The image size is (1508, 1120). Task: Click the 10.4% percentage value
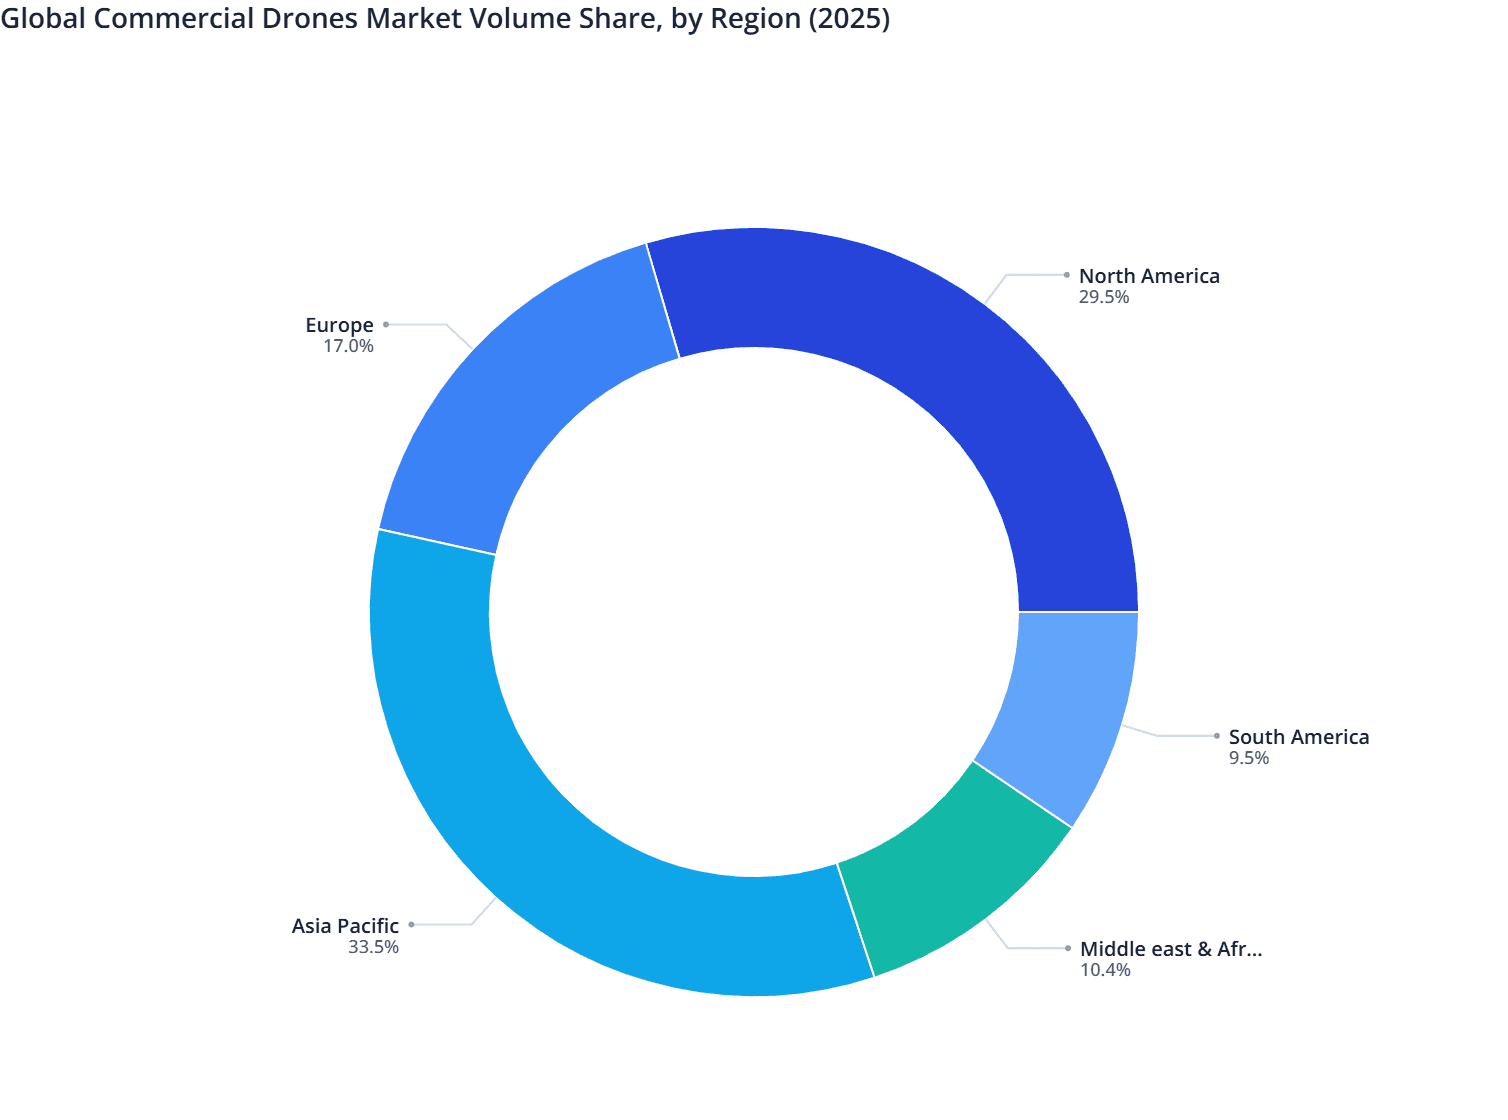pos(1104,970)
